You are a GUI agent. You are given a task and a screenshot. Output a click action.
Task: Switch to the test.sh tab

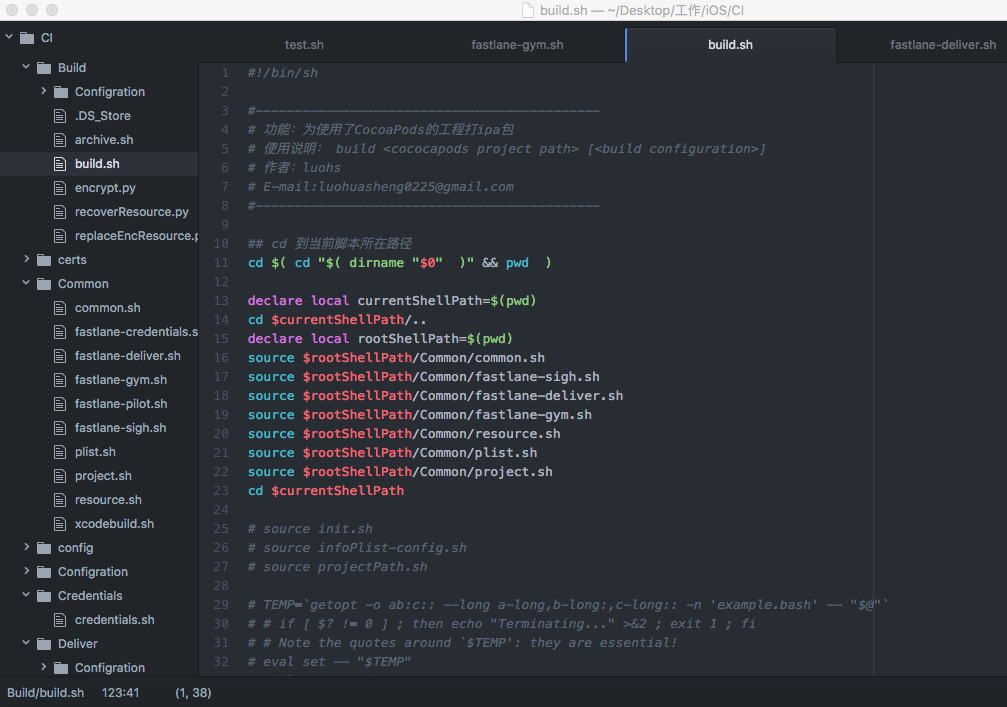[304, 45]
